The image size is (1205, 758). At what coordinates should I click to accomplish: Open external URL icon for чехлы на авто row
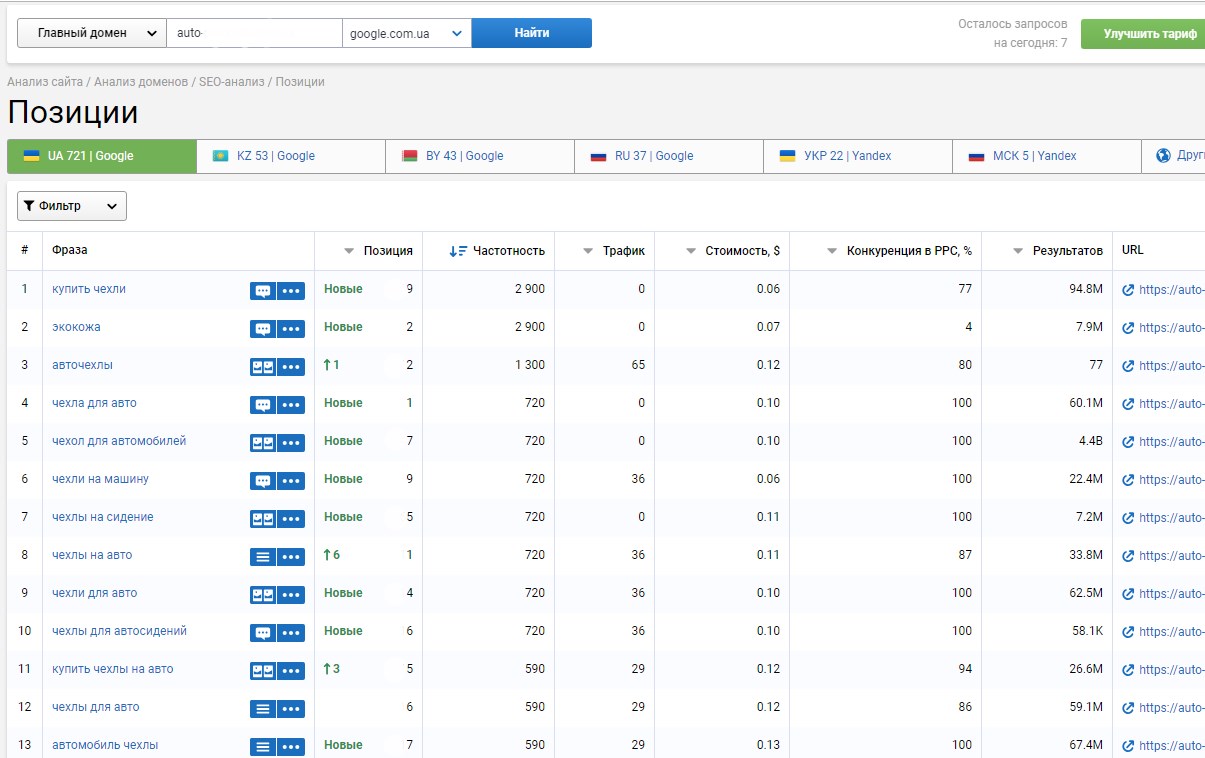(x=1128, y=556)
